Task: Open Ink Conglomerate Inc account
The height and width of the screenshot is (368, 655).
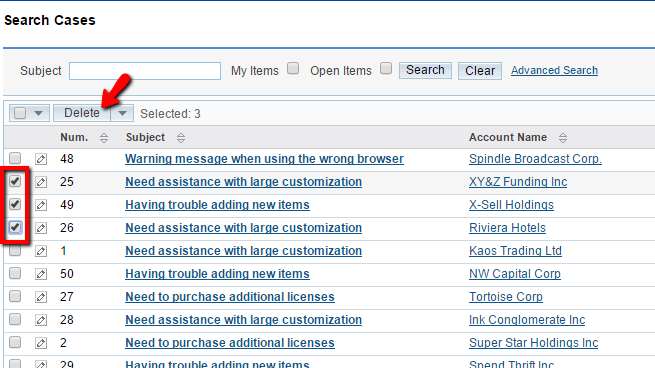Action: pos(527,320)
